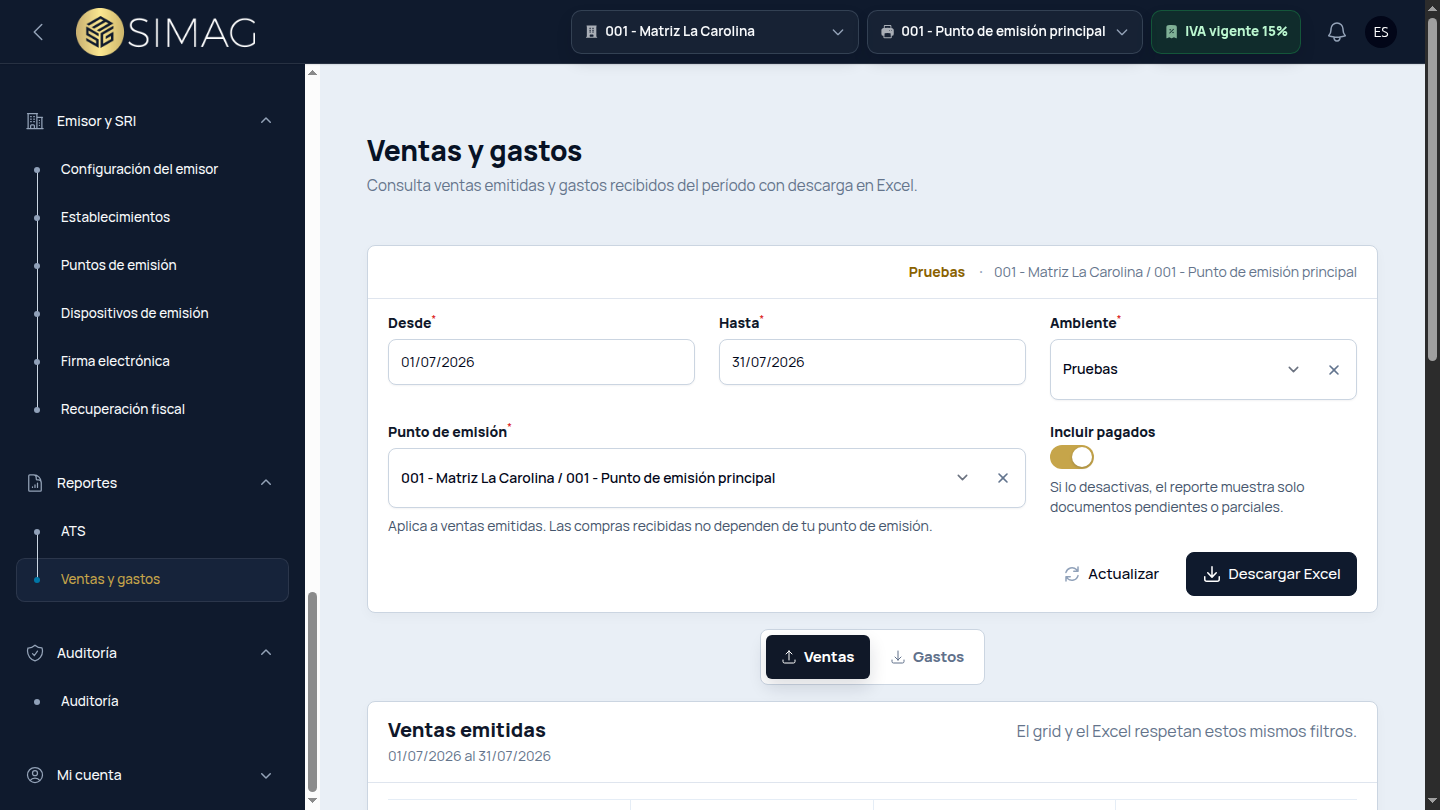Click the Pruebas label in card header
The height and width of the screenshot is (810, 1440).
(x=936, y=272)
